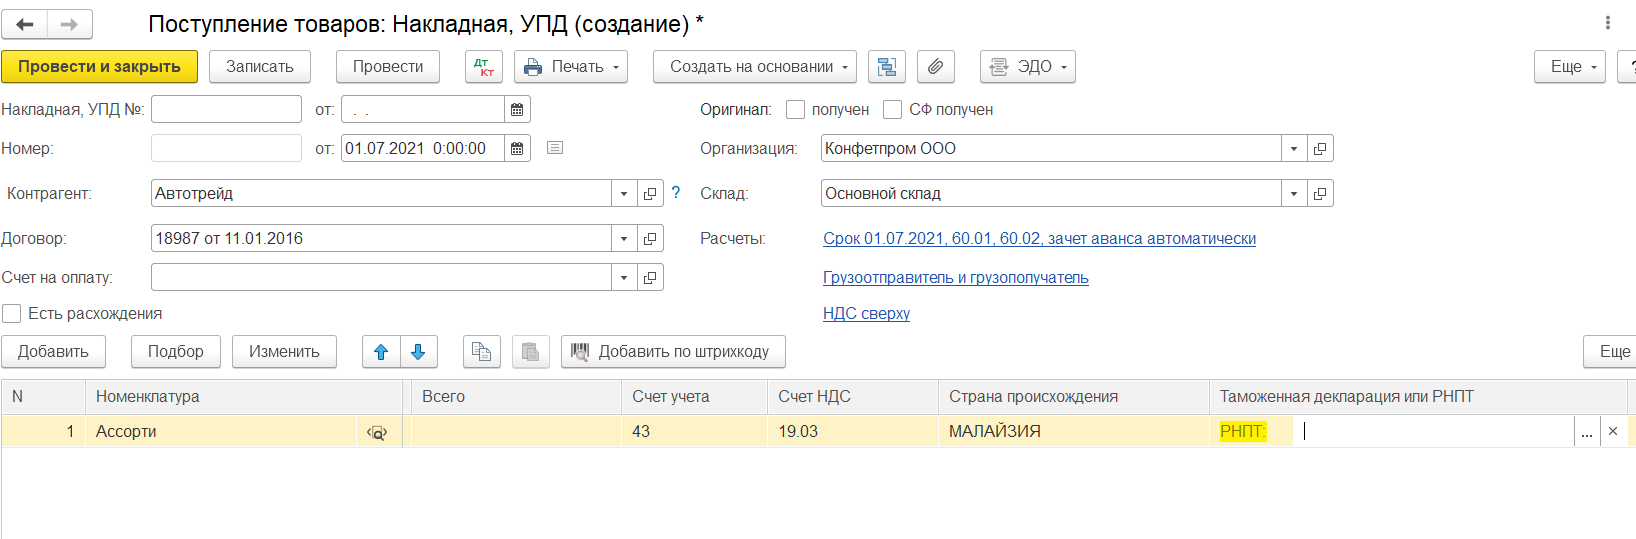The height and width of the screenshot is (539, 1636).
Task: Open the Договор dropdown list
Action: (x=624, y=239)
